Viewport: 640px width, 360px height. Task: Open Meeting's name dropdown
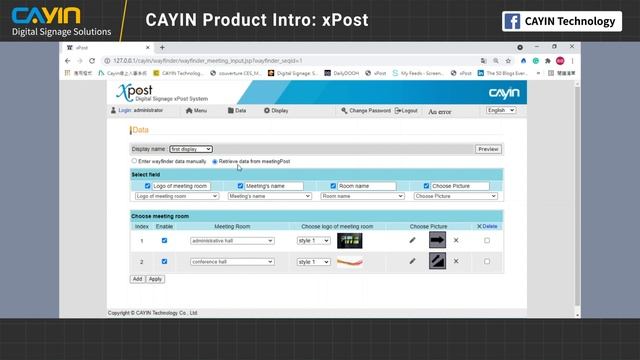[269, 196]
